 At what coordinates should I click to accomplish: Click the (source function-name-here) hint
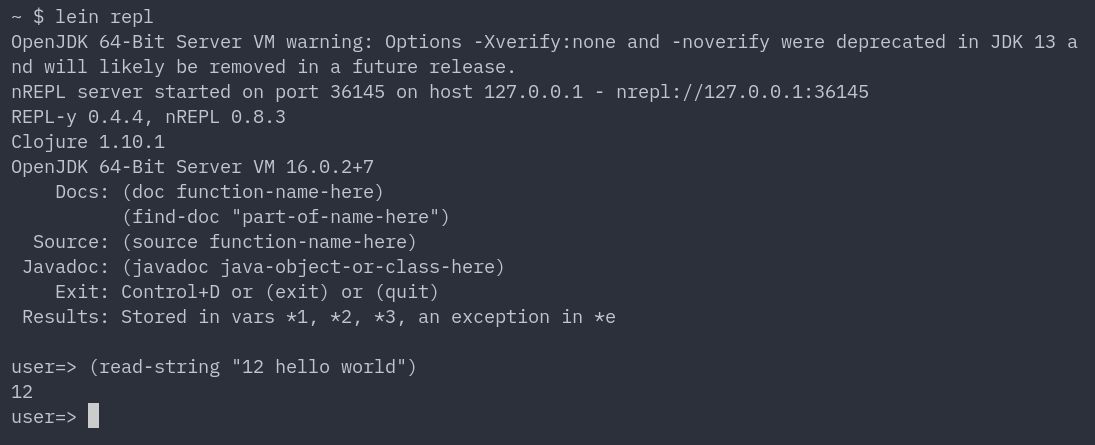click(x=269, y=242)
